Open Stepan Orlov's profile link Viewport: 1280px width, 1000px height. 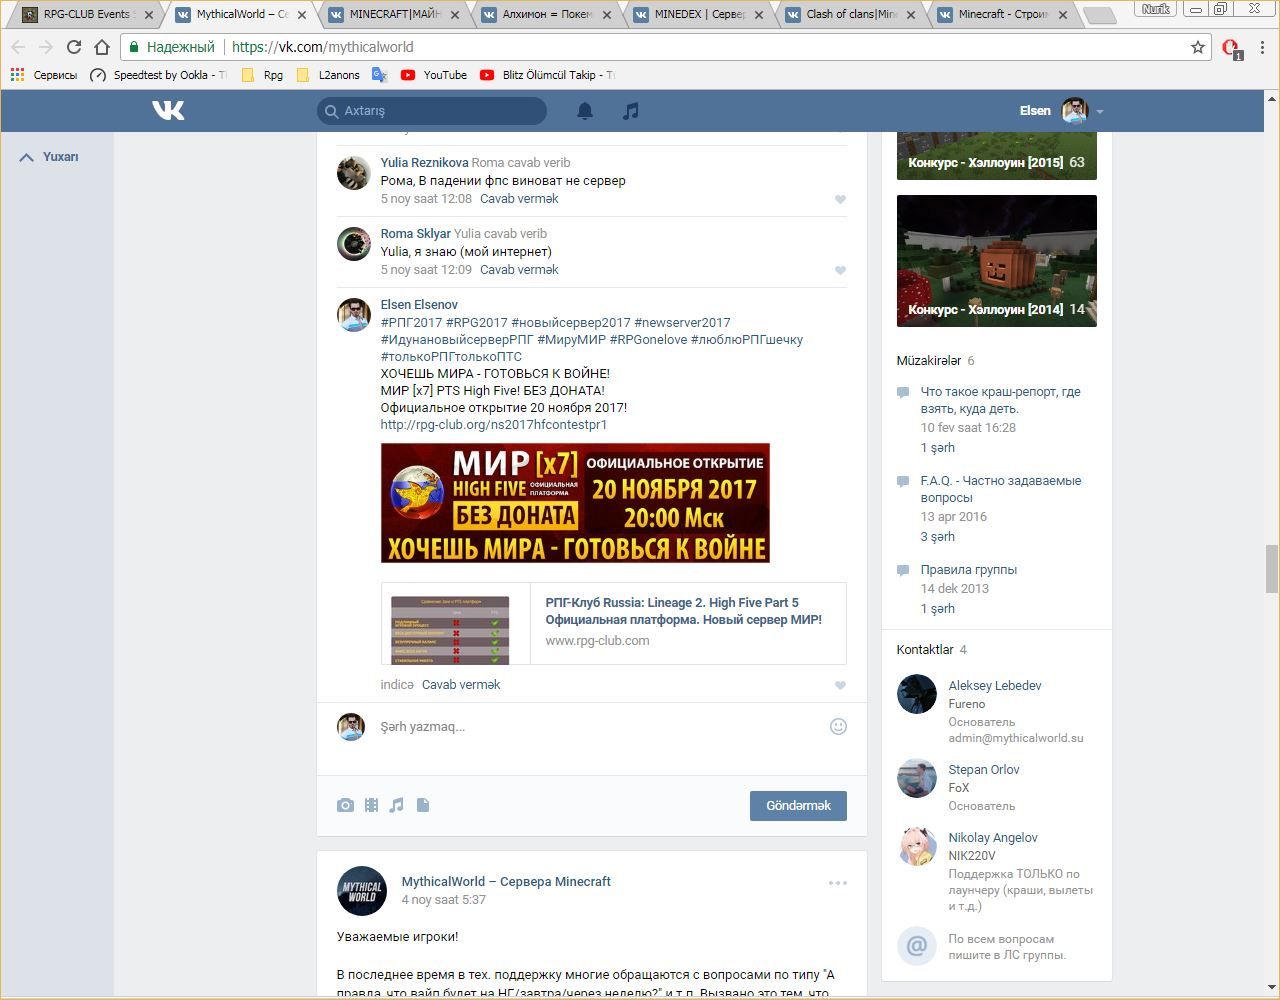[x=984, y=770]
